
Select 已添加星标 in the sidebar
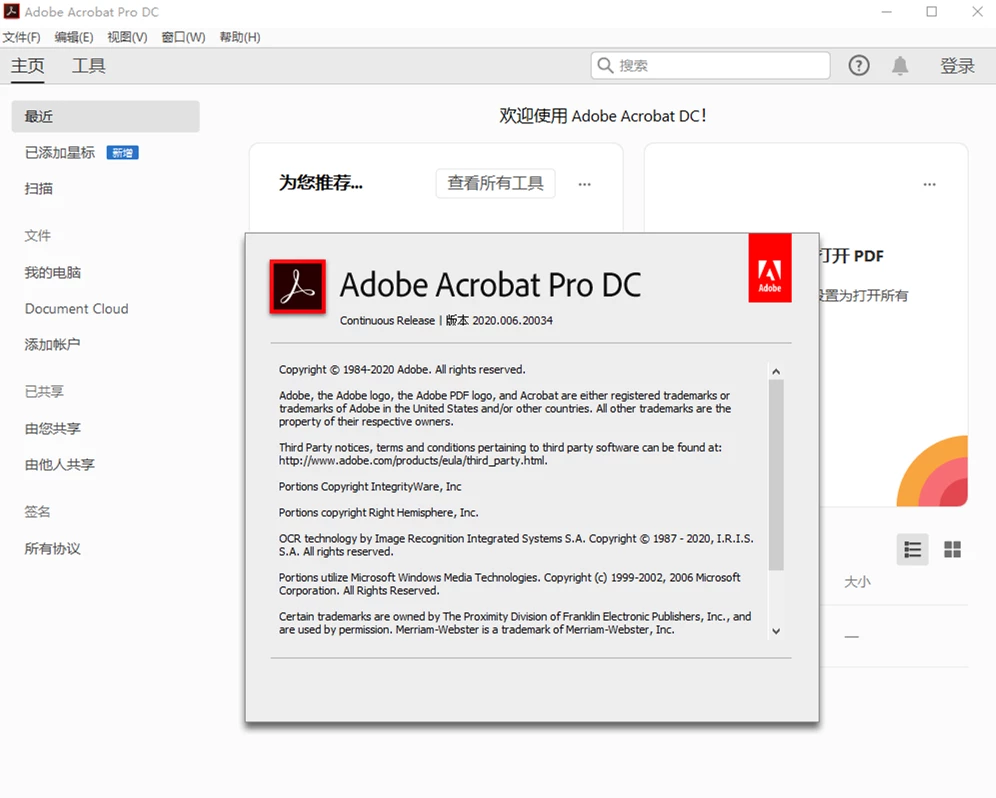(60, 152)
